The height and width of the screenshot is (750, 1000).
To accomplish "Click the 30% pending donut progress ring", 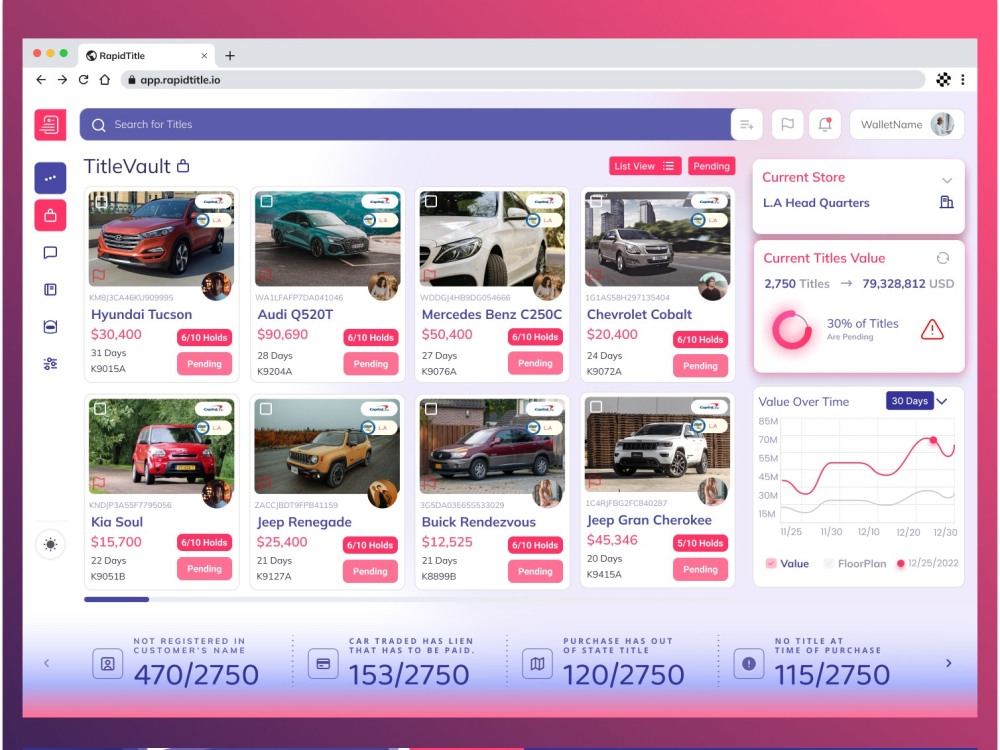I will pyautogui.click(x=791, y=330).
